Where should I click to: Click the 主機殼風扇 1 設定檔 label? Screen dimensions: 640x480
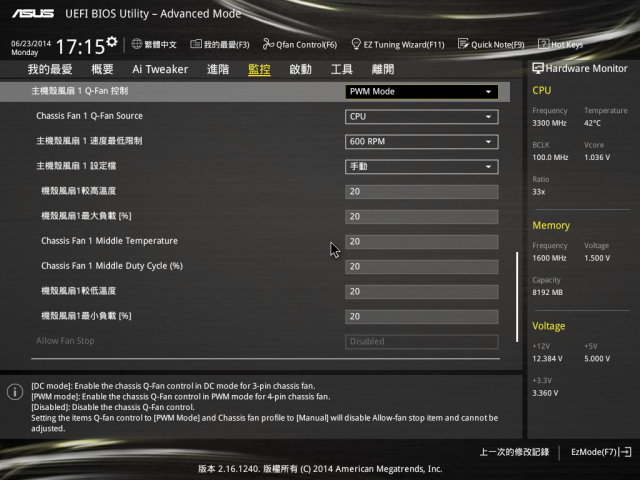76,166
